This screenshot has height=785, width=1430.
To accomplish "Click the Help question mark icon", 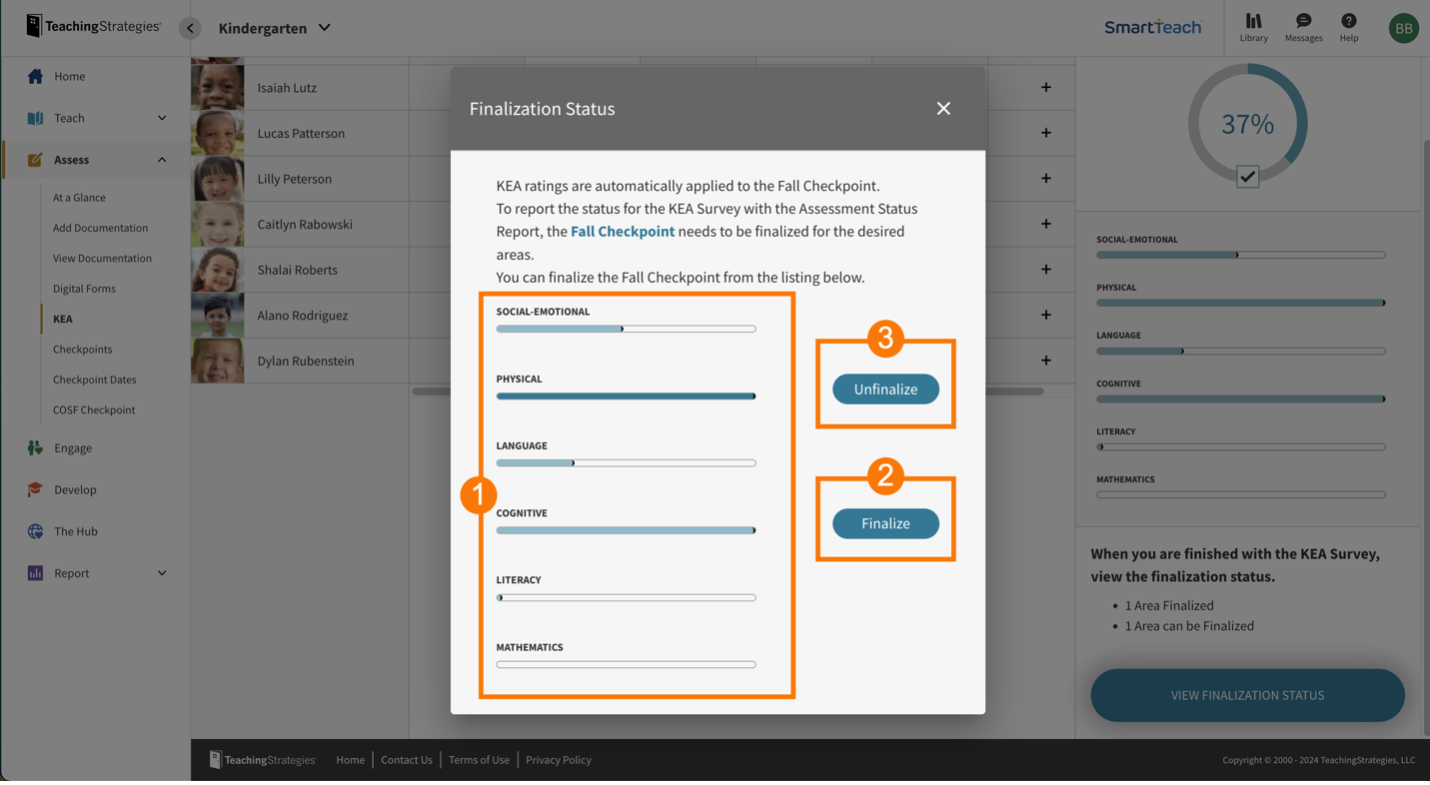I will (x=1349, y=21).
